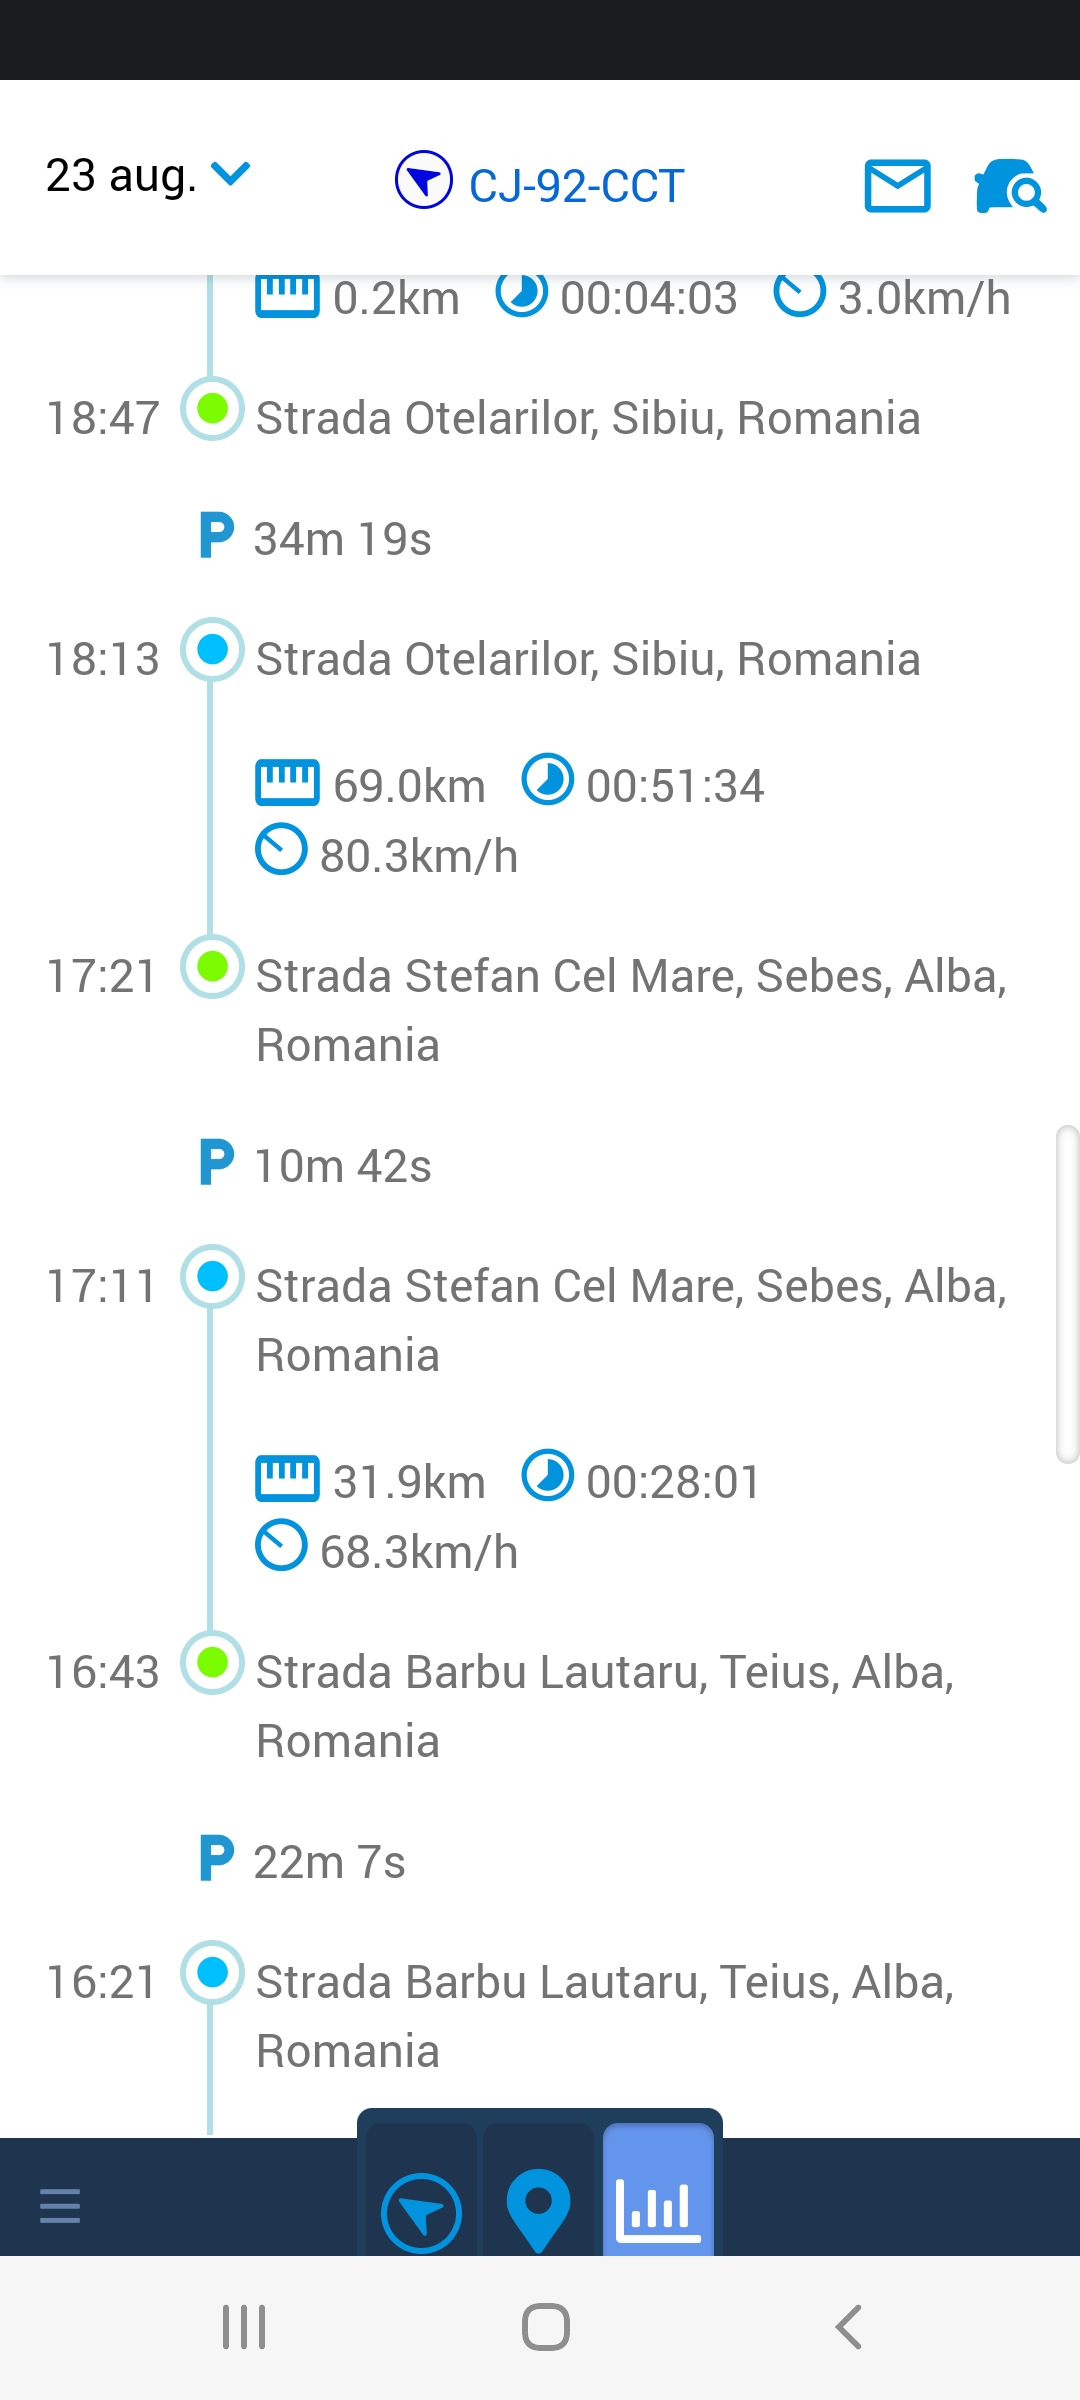Tap the 18:13 blue start marker
This screenshot has width=1080, height=2400.
coord(212,650)
